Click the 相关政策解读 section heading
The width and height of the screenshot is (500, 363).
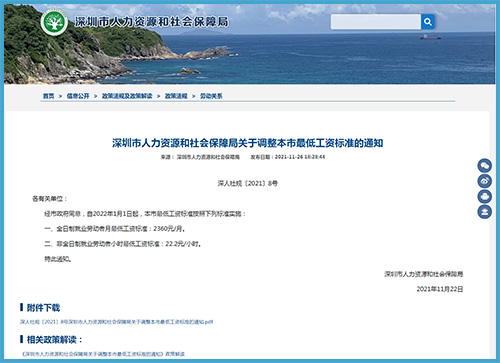tap(54, 340)
